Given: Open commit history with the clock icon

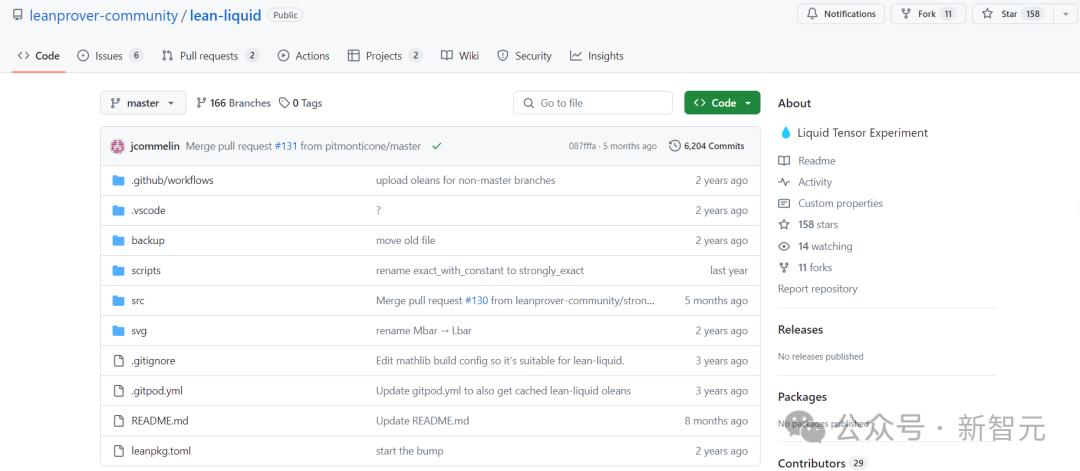Looking at the screenshot, I should pyautogui.click(x=675, y=146).
